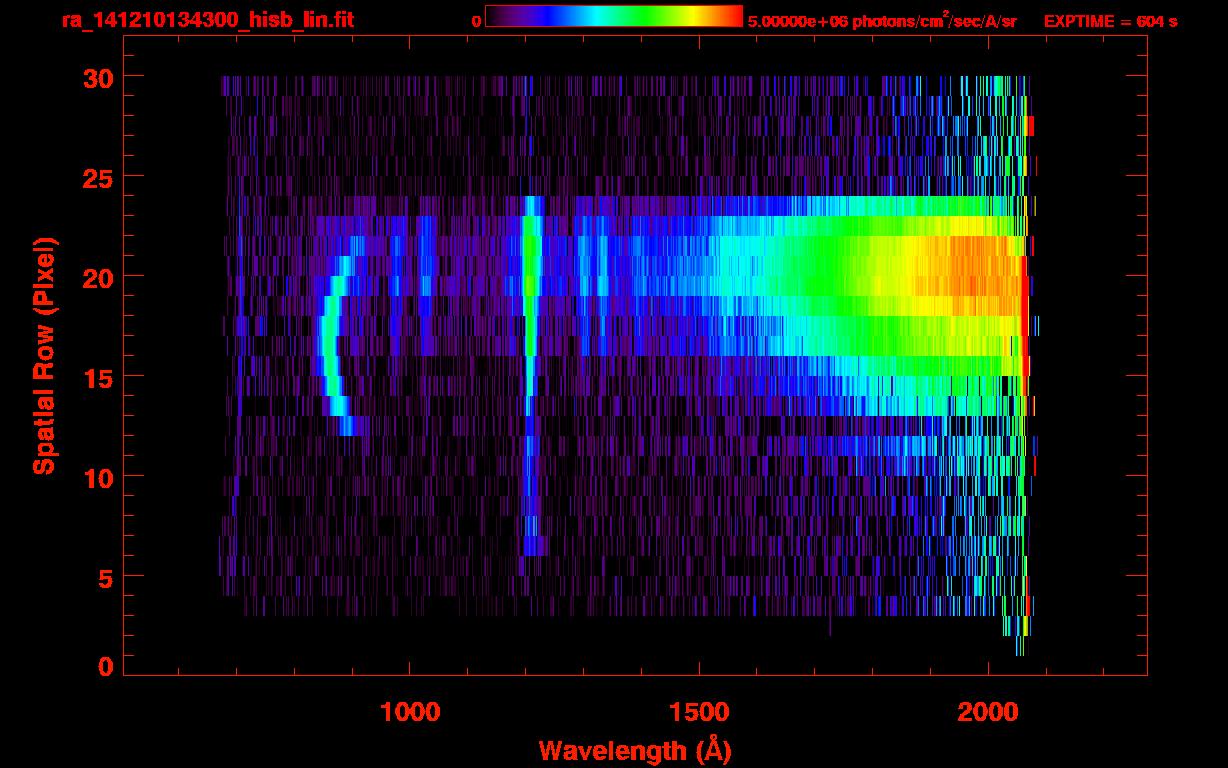Click the x-axis tick label 2000
1228x768 pixels.
click(x=988, y=711)
